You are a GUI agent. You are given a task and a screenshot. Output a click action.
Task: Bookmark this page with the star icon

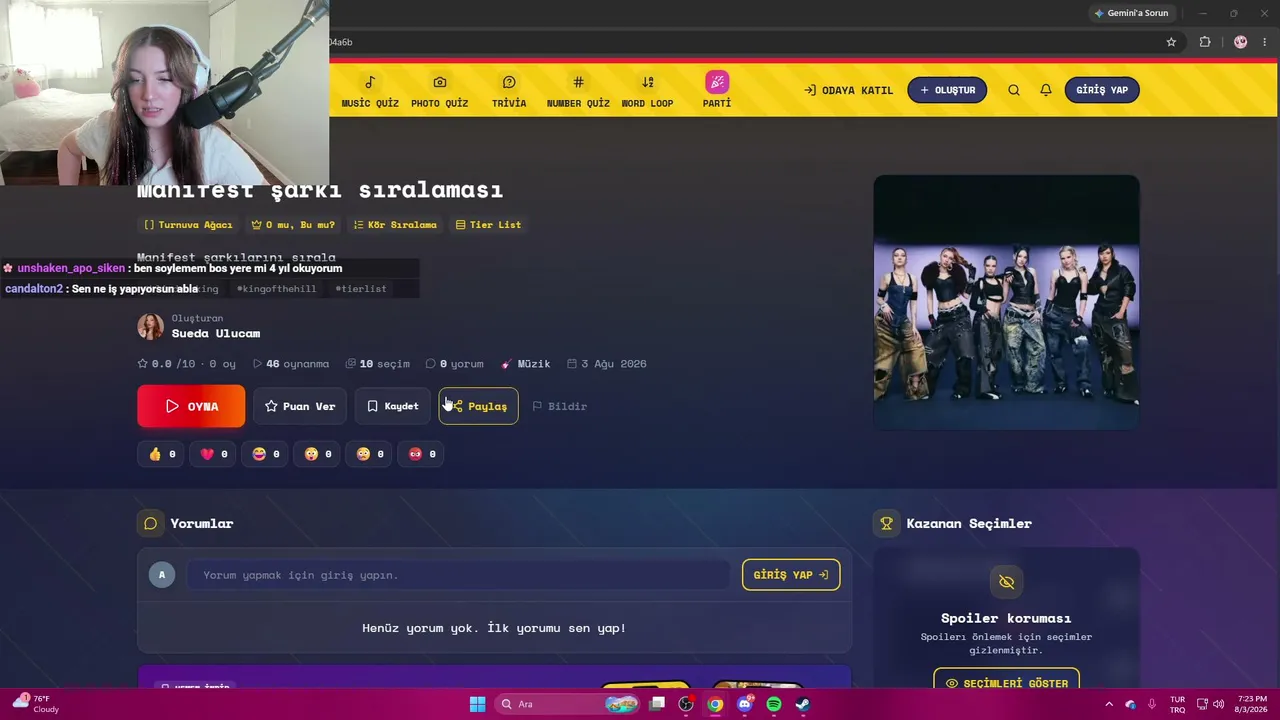coord(1171,42)
